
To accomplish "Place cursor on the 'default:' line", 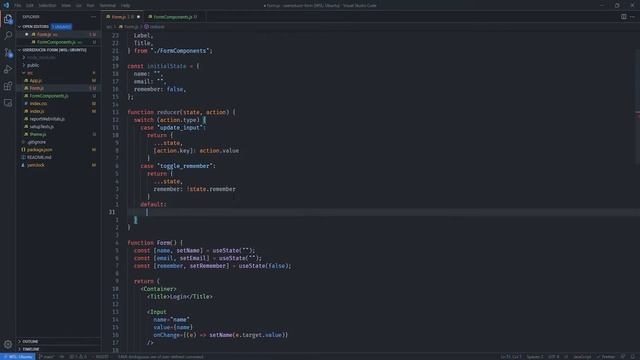I will (x=153, y=204).
